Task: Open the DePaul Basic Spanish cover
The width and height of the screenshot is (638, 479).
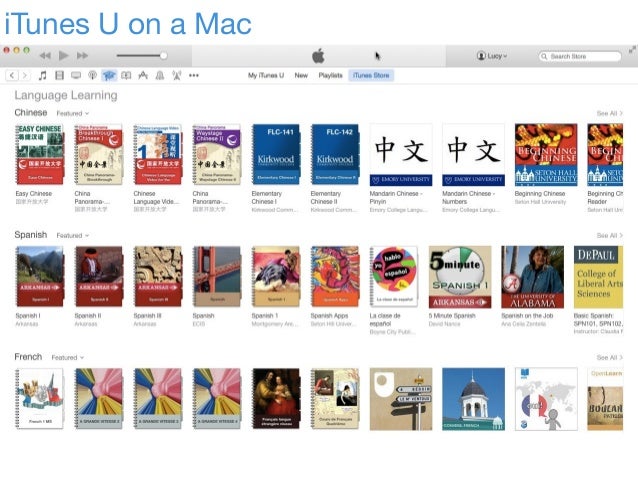Action: click(x=598, y=277)
